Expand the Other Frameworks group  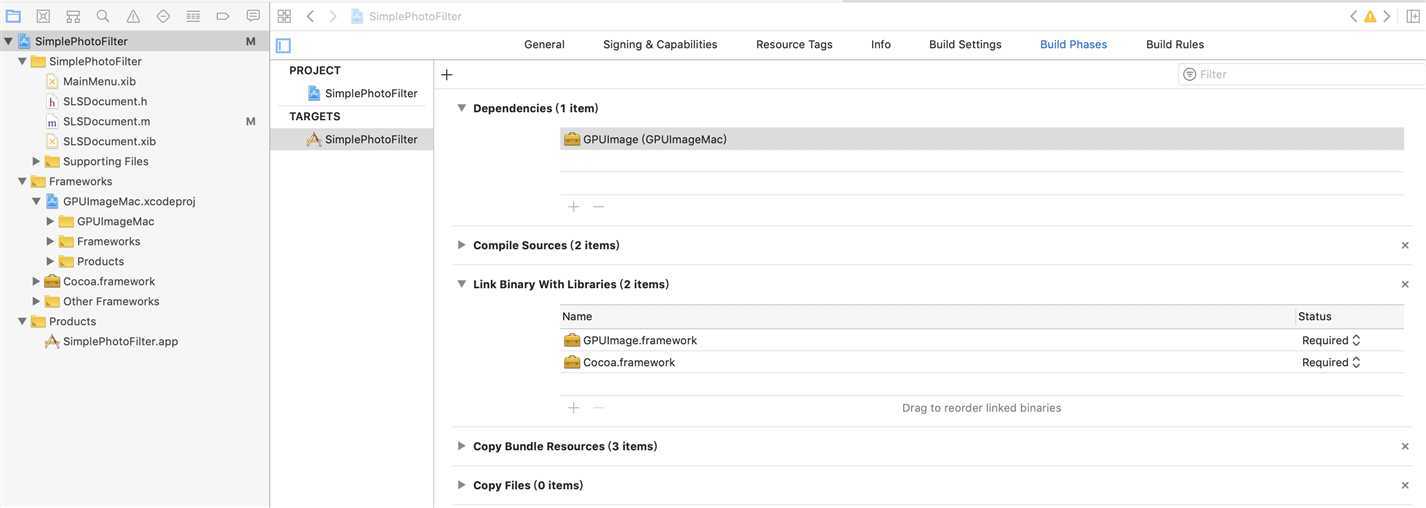coord(36,301)
